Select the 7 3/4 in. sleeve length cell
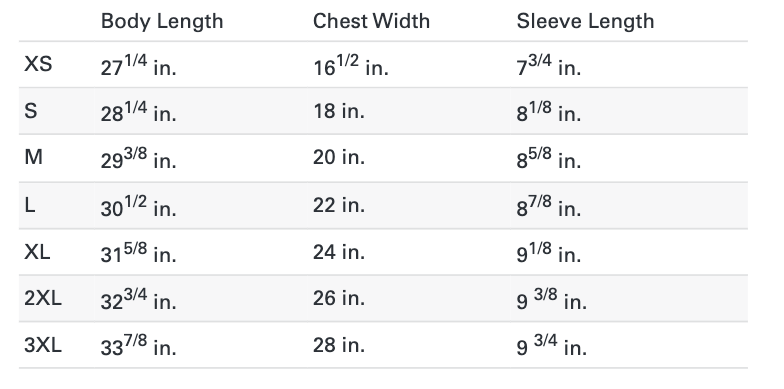The width and height of the screenshot is (784, 389). tap(549, 65)
